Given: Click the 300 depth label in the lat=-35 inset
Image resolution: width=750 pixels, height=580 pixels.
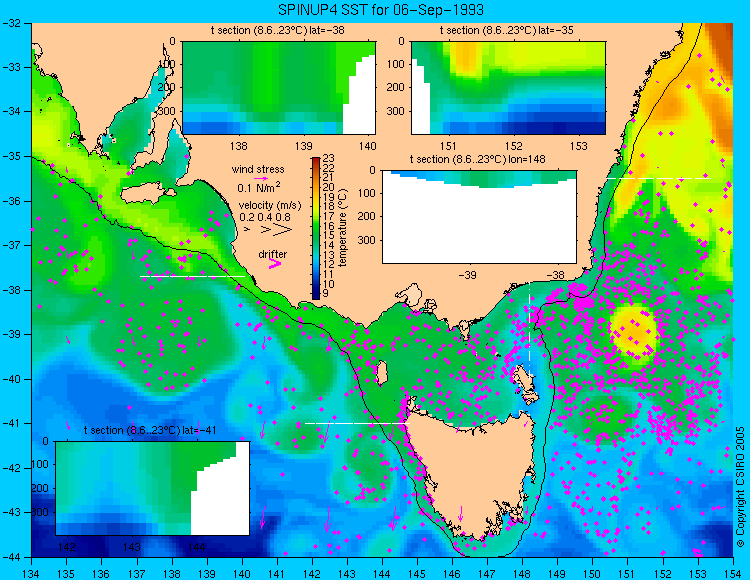Looking at the screenshot, I should click(x=396, y=111).
